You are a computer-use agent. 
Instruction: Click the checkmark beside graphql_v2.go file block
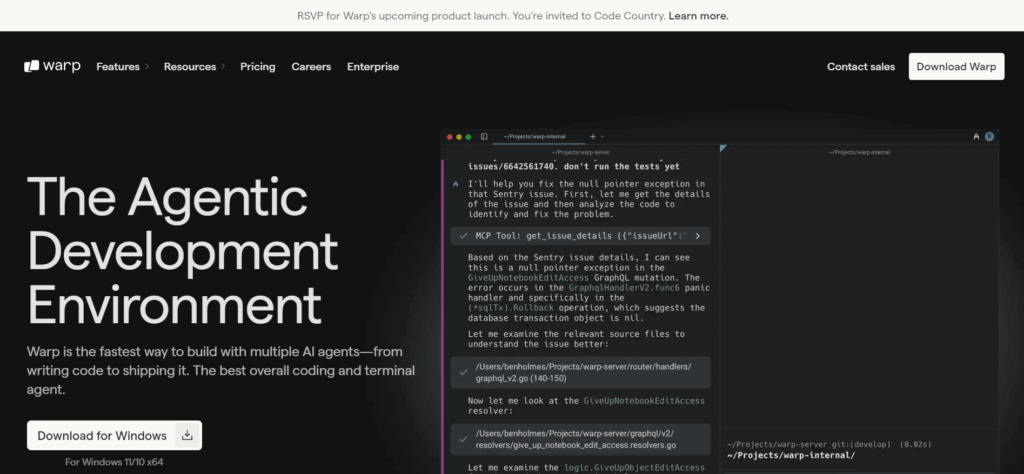463,372
